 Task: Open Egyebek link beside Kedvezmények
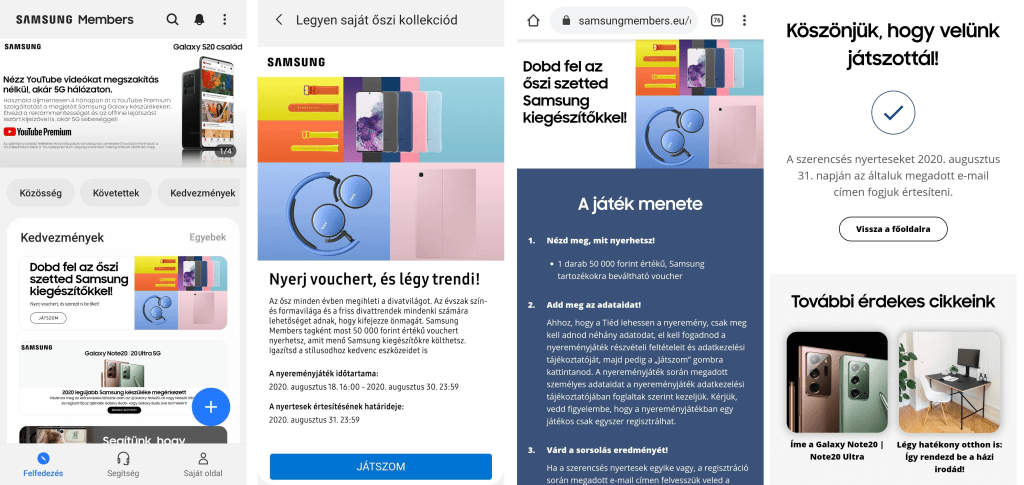(x=208, y=238)
